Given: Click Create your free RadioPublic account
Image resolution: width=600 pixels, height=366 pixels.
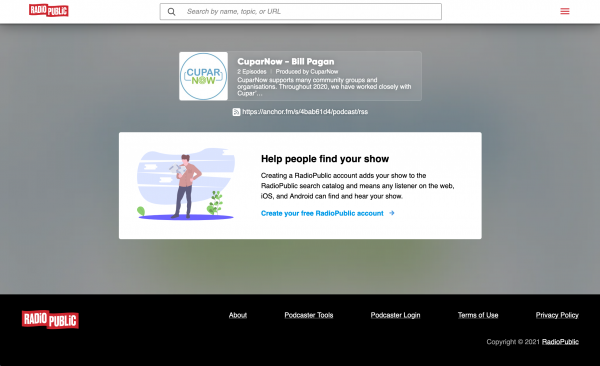Looking at the screenshot, I should 322,213.
